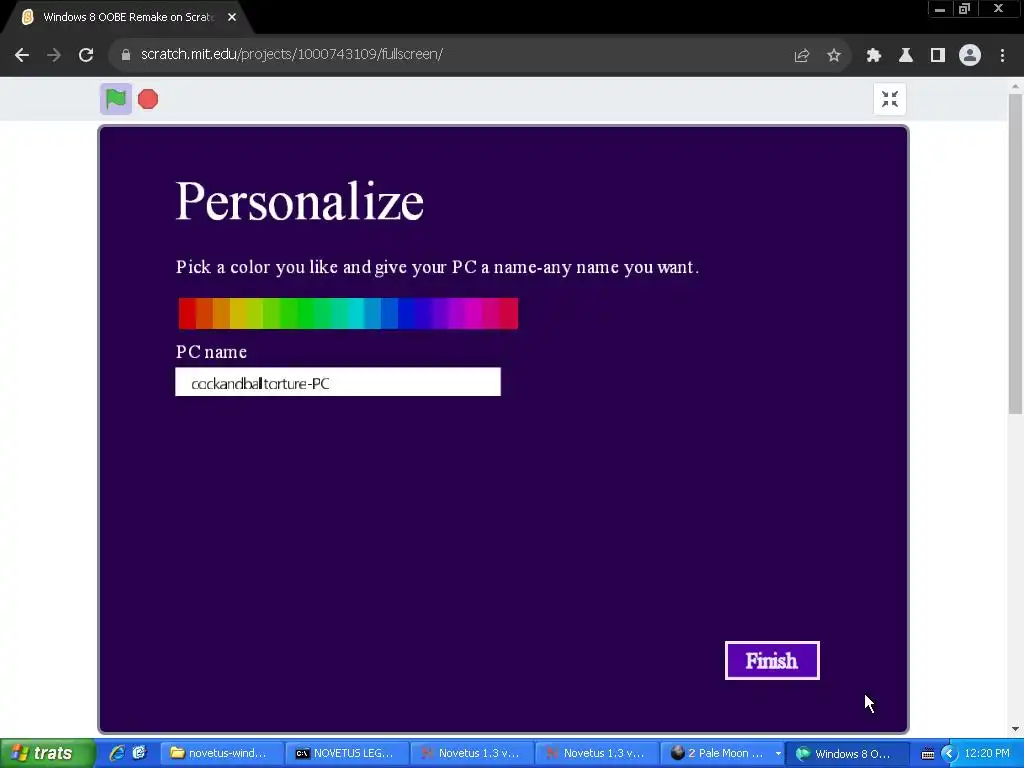Switch to second Novetus 1.3 v... taskbar item
The width and height of the screenshot is (1024, 768).
(597, 754)
